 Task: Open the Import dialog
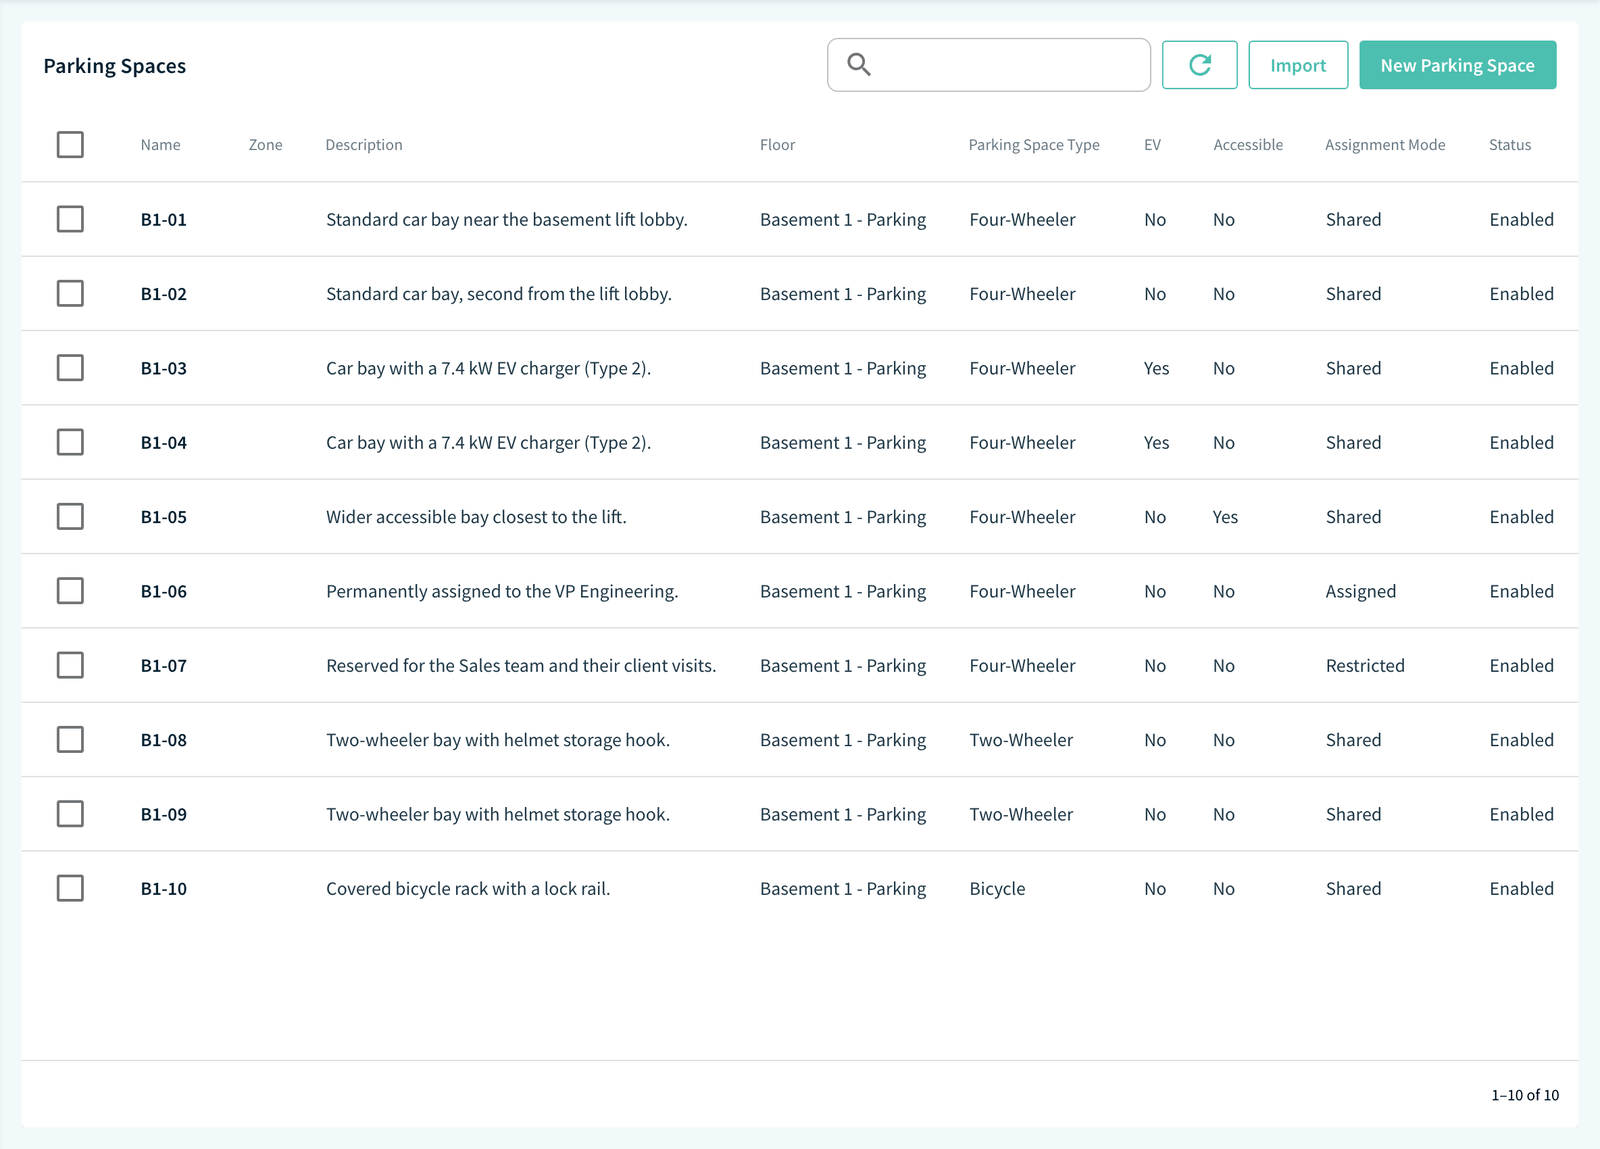[x=1298, y=65]
